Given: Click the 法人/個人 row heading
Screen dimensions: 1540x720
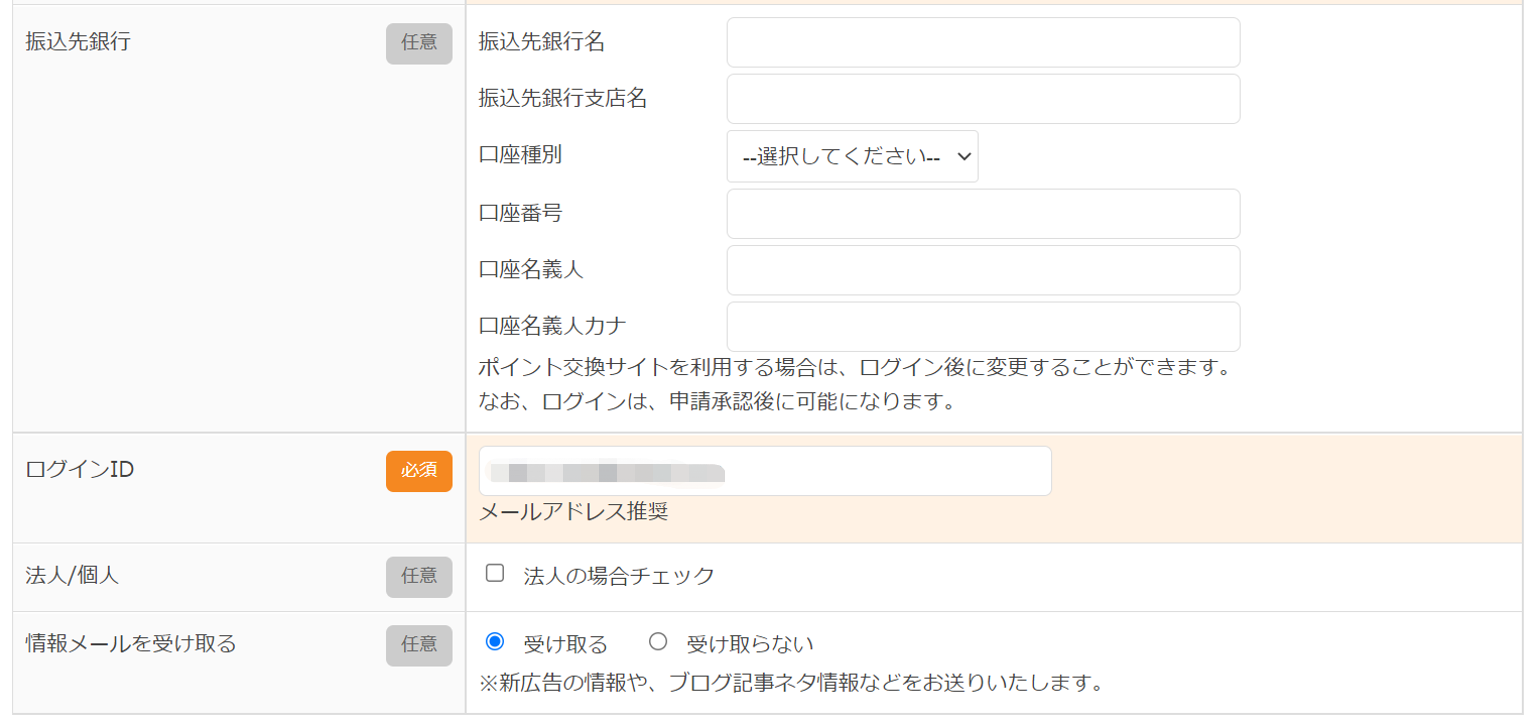Looking at the screenshot, I should point(72,576).
